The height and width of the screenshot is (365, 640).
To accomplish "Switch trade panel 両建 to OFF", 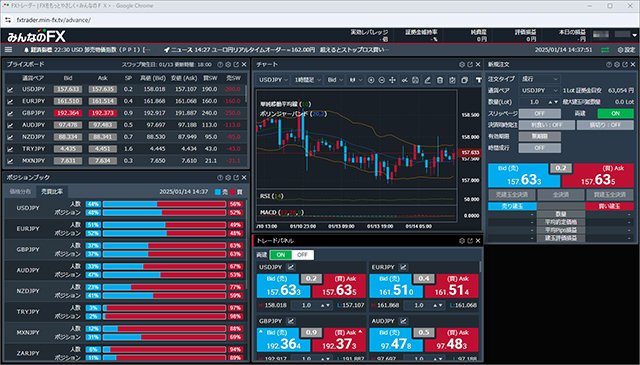I will tap(302, 255).
